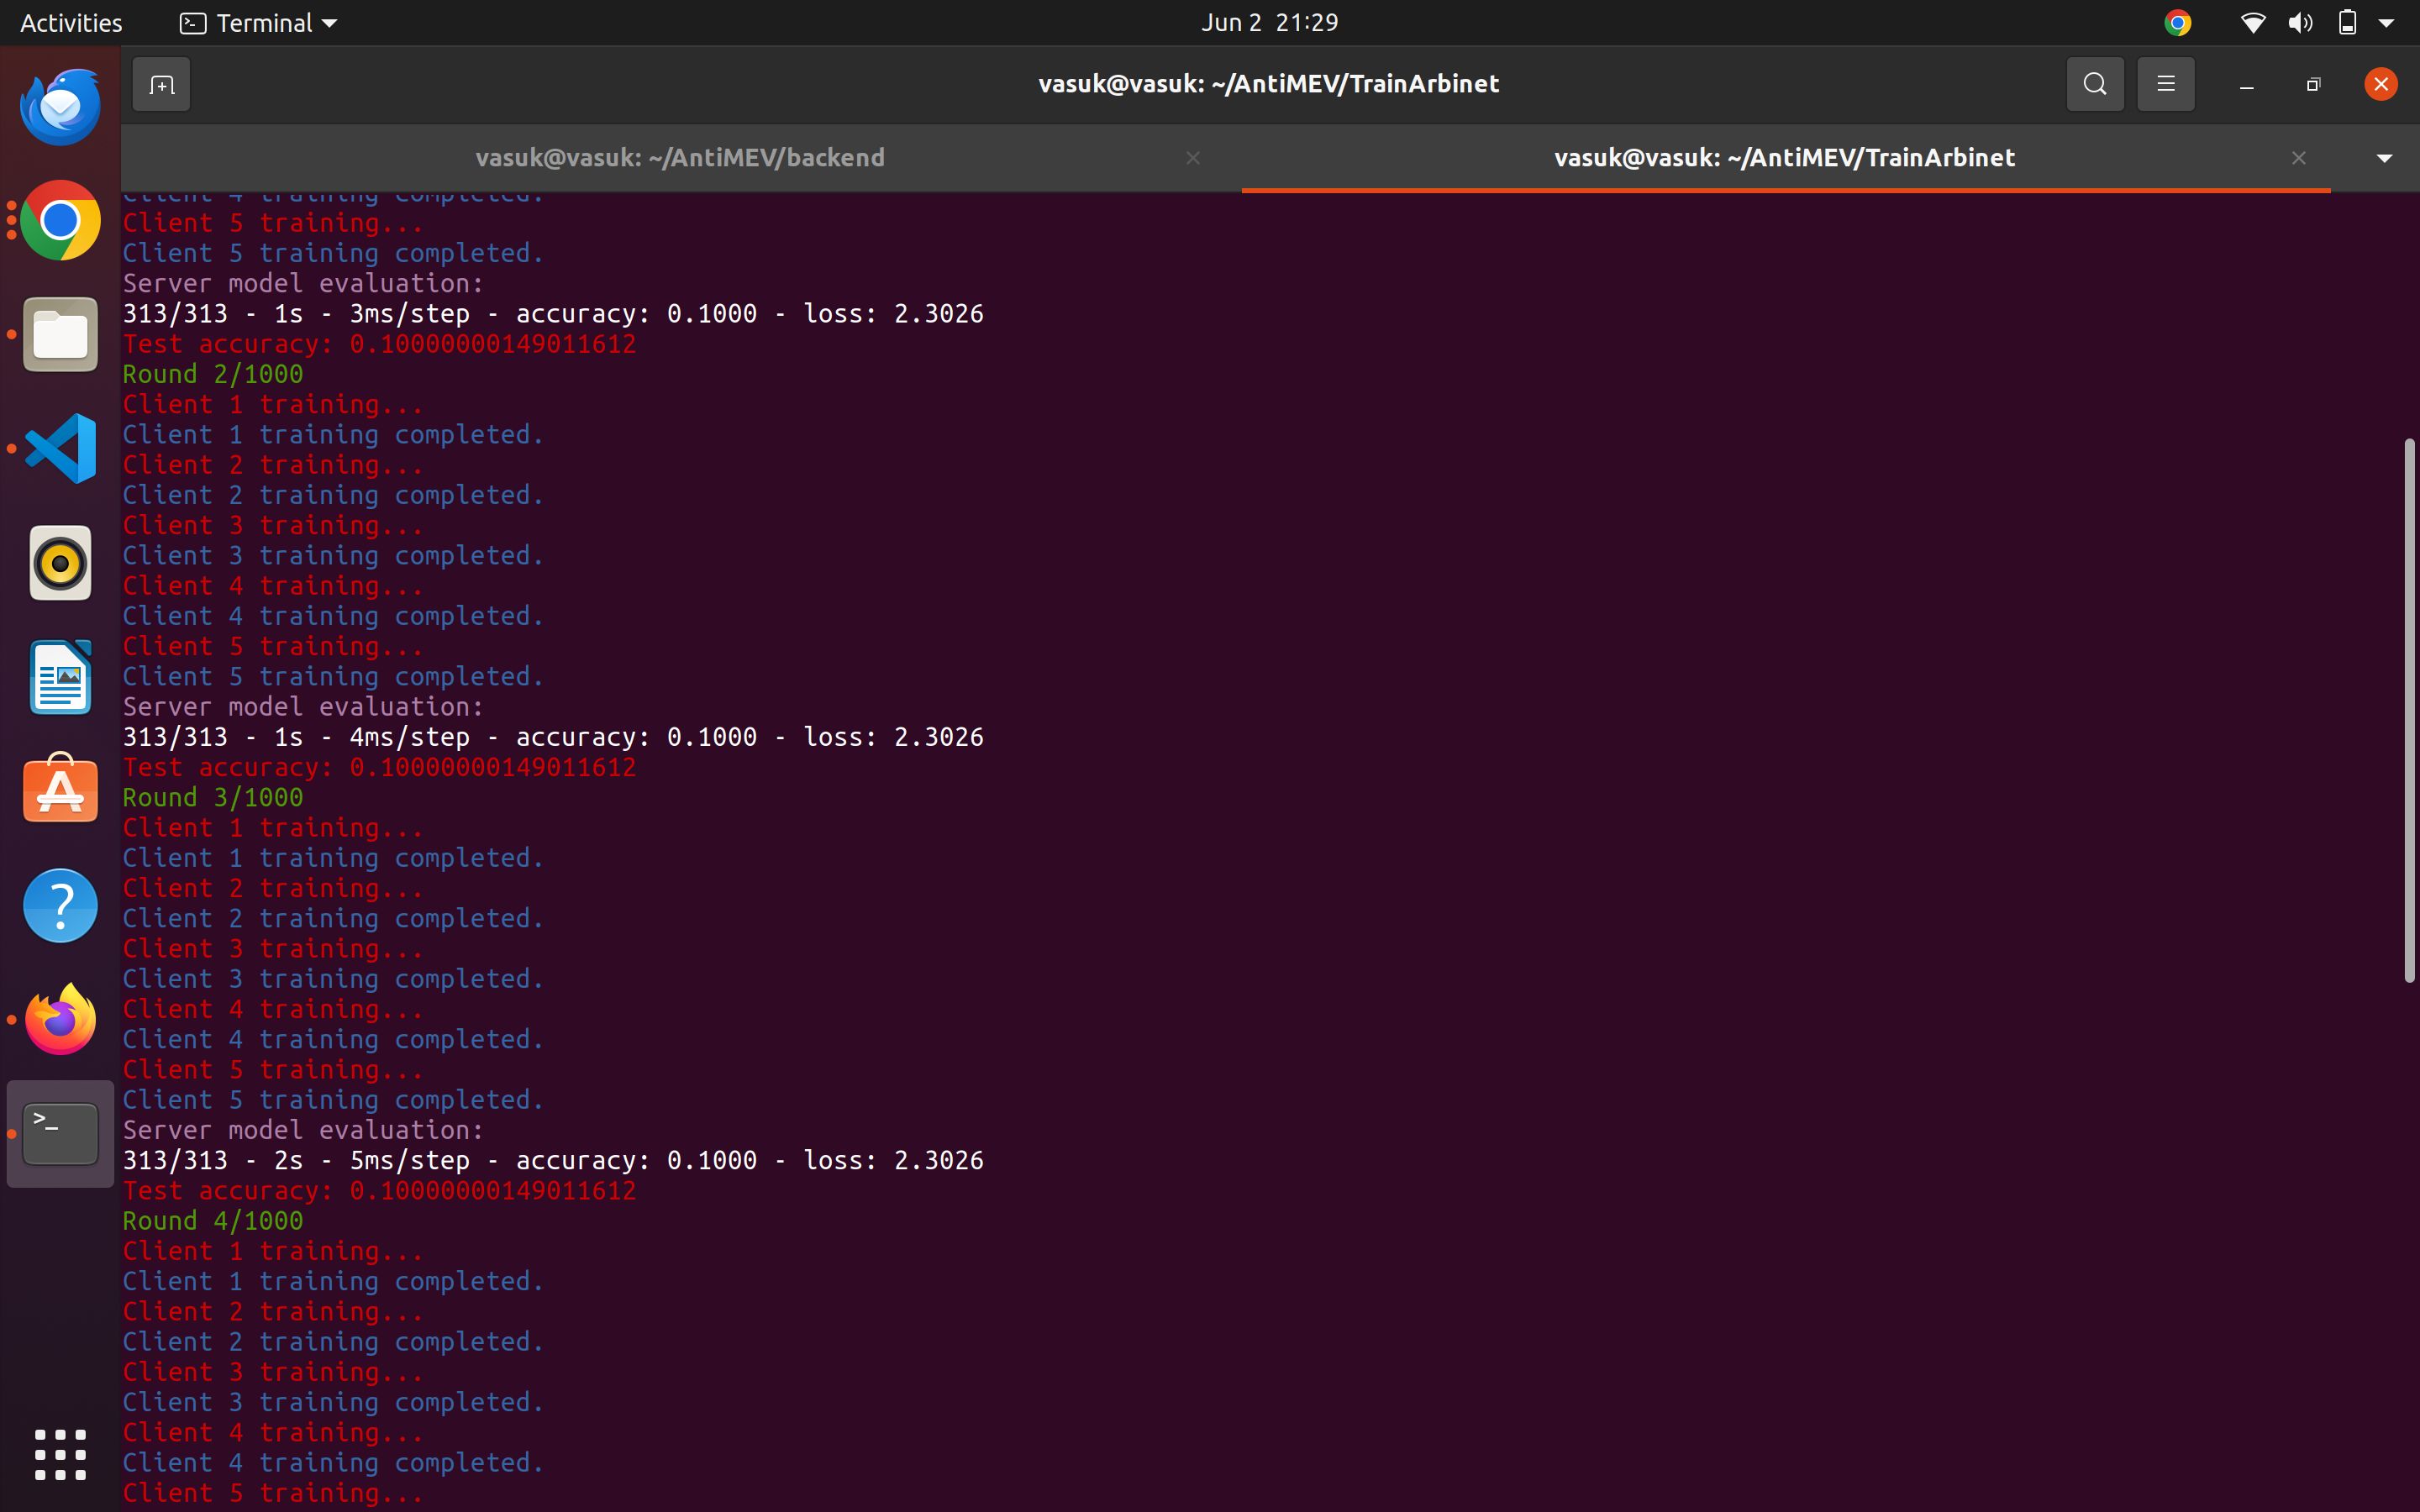Click the 'Round 4/1000' line
This screenshot has width=2420, height=1512.
[213, 1221]
